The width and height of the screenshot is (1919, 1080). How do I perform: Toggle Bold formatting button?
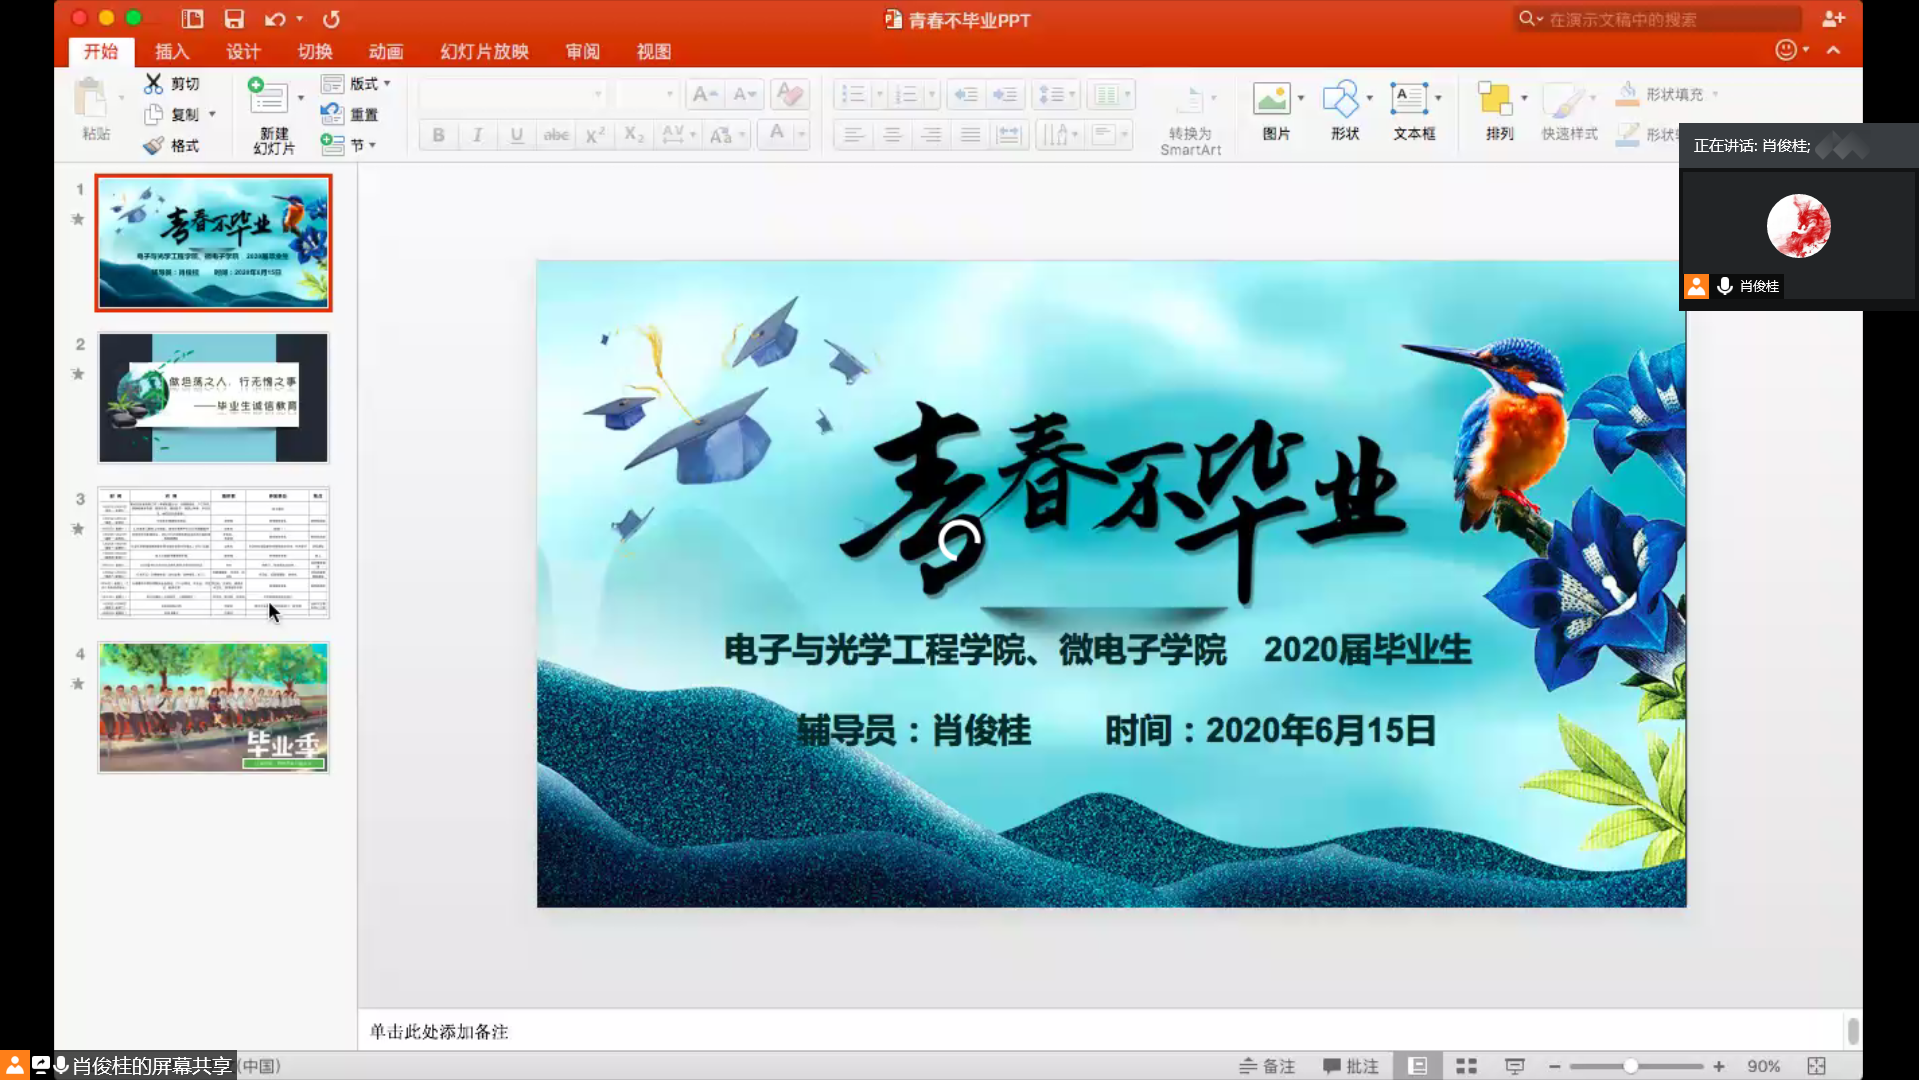click(438, 135)
